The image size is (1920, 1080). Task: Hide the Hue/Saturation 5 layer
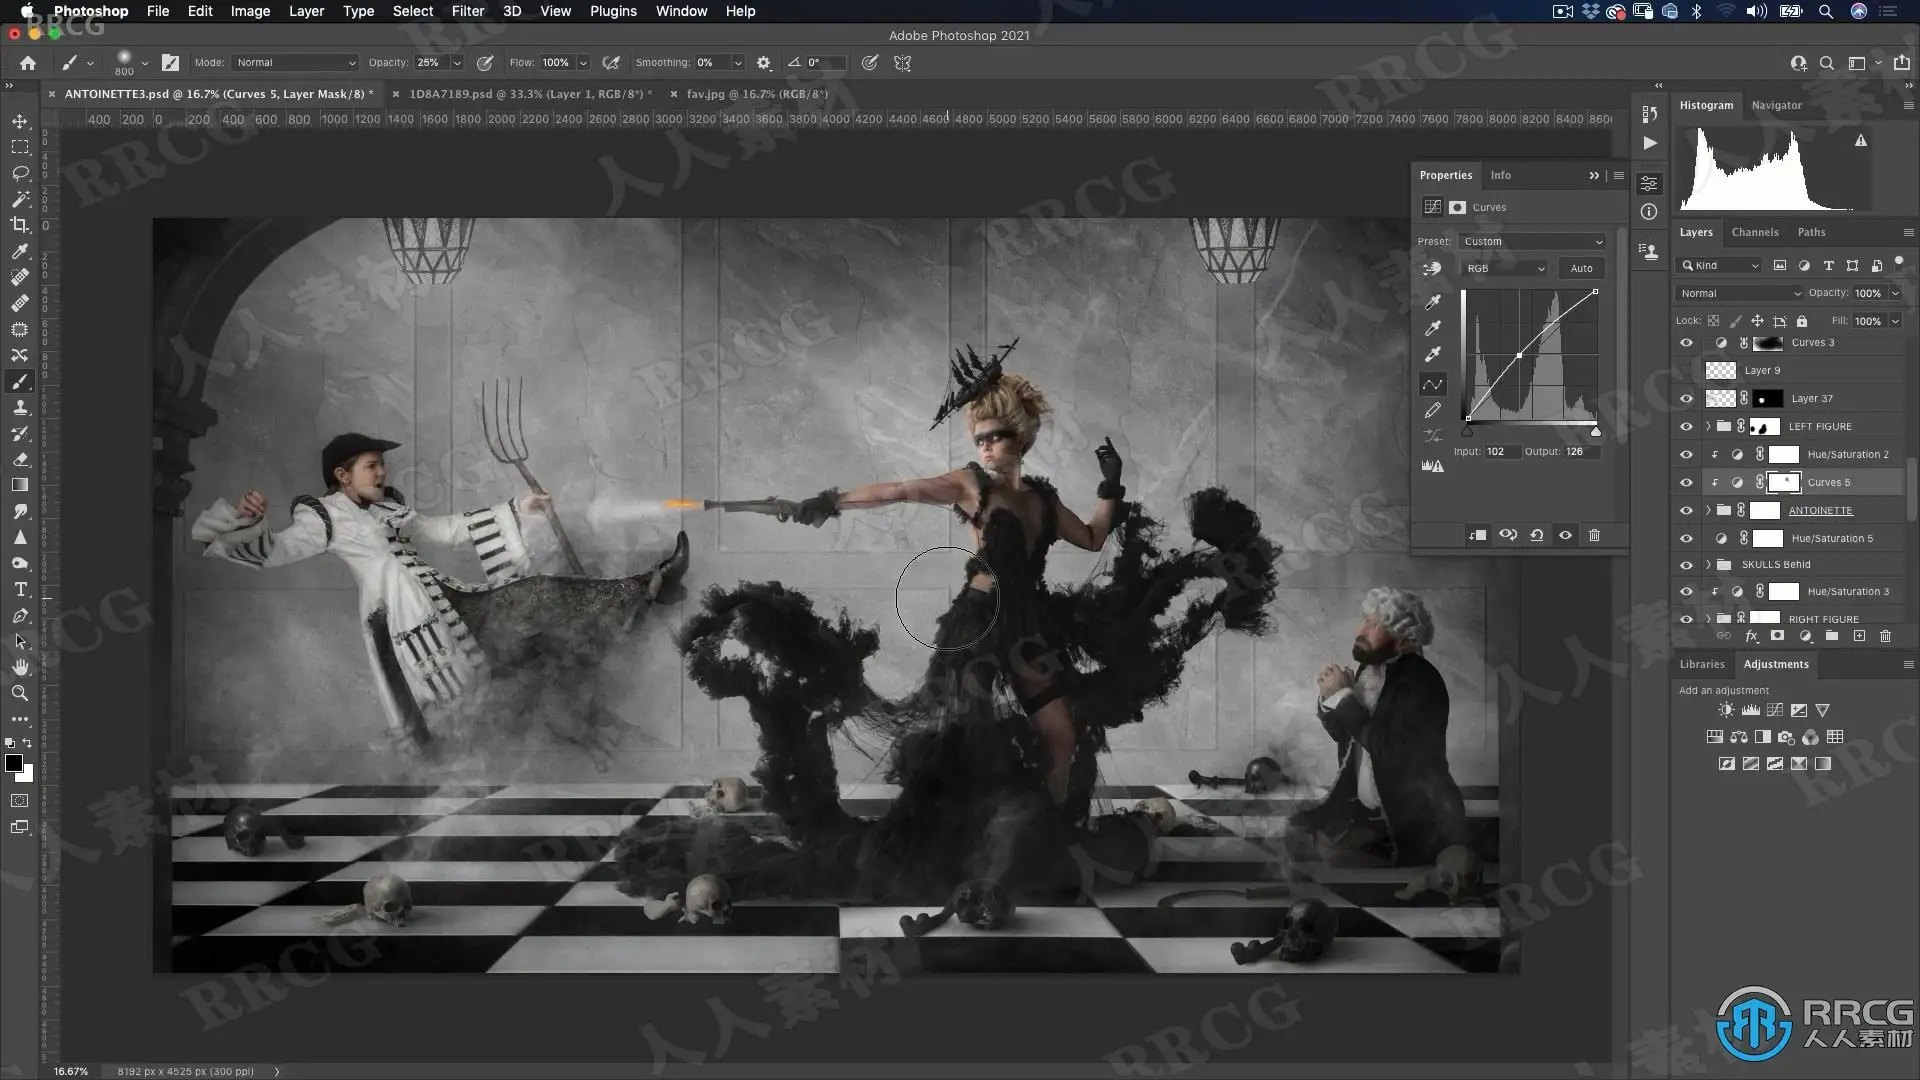(x=1686, y=538)
